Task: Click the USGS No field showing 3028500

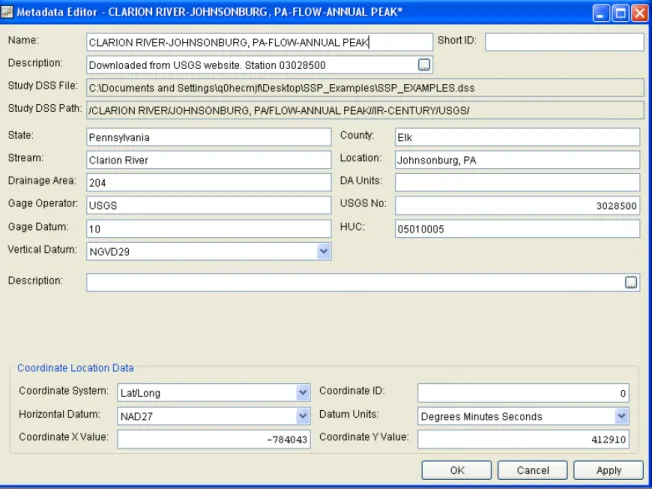Action: point(517,205)
